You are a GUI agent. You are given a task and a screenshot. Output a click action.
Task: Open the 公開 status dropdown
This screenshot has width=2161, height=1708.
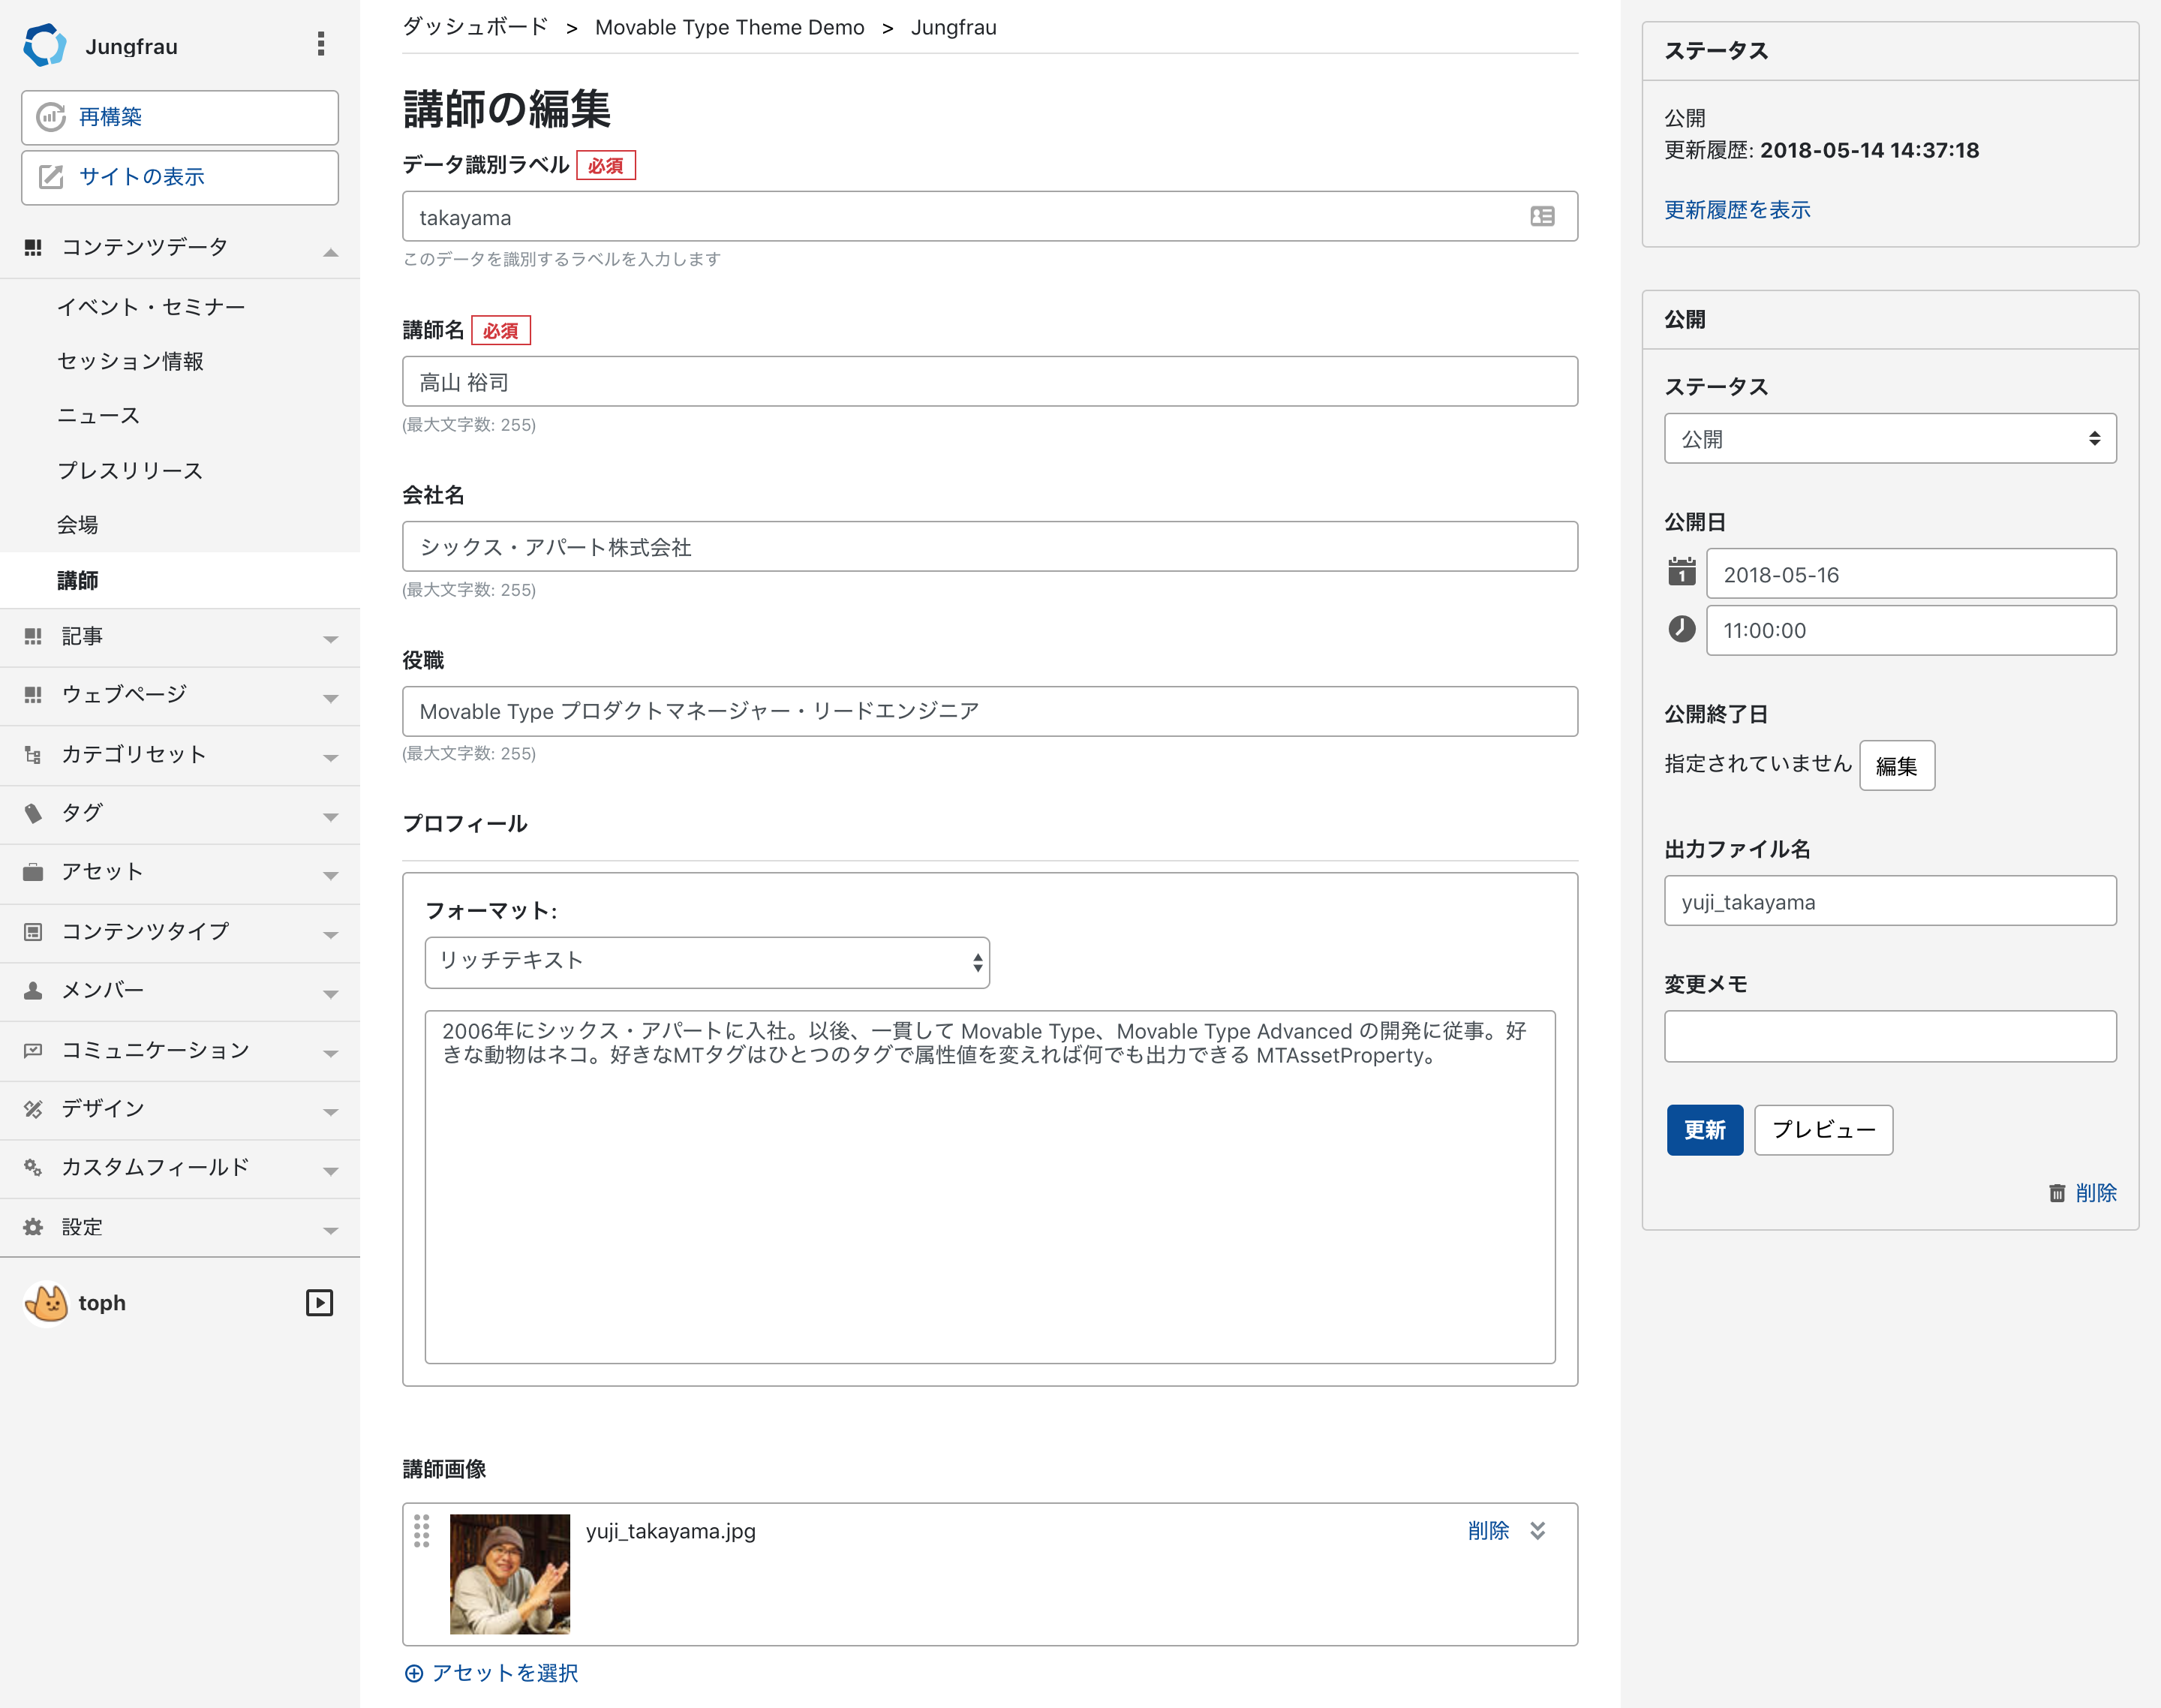1889,439
